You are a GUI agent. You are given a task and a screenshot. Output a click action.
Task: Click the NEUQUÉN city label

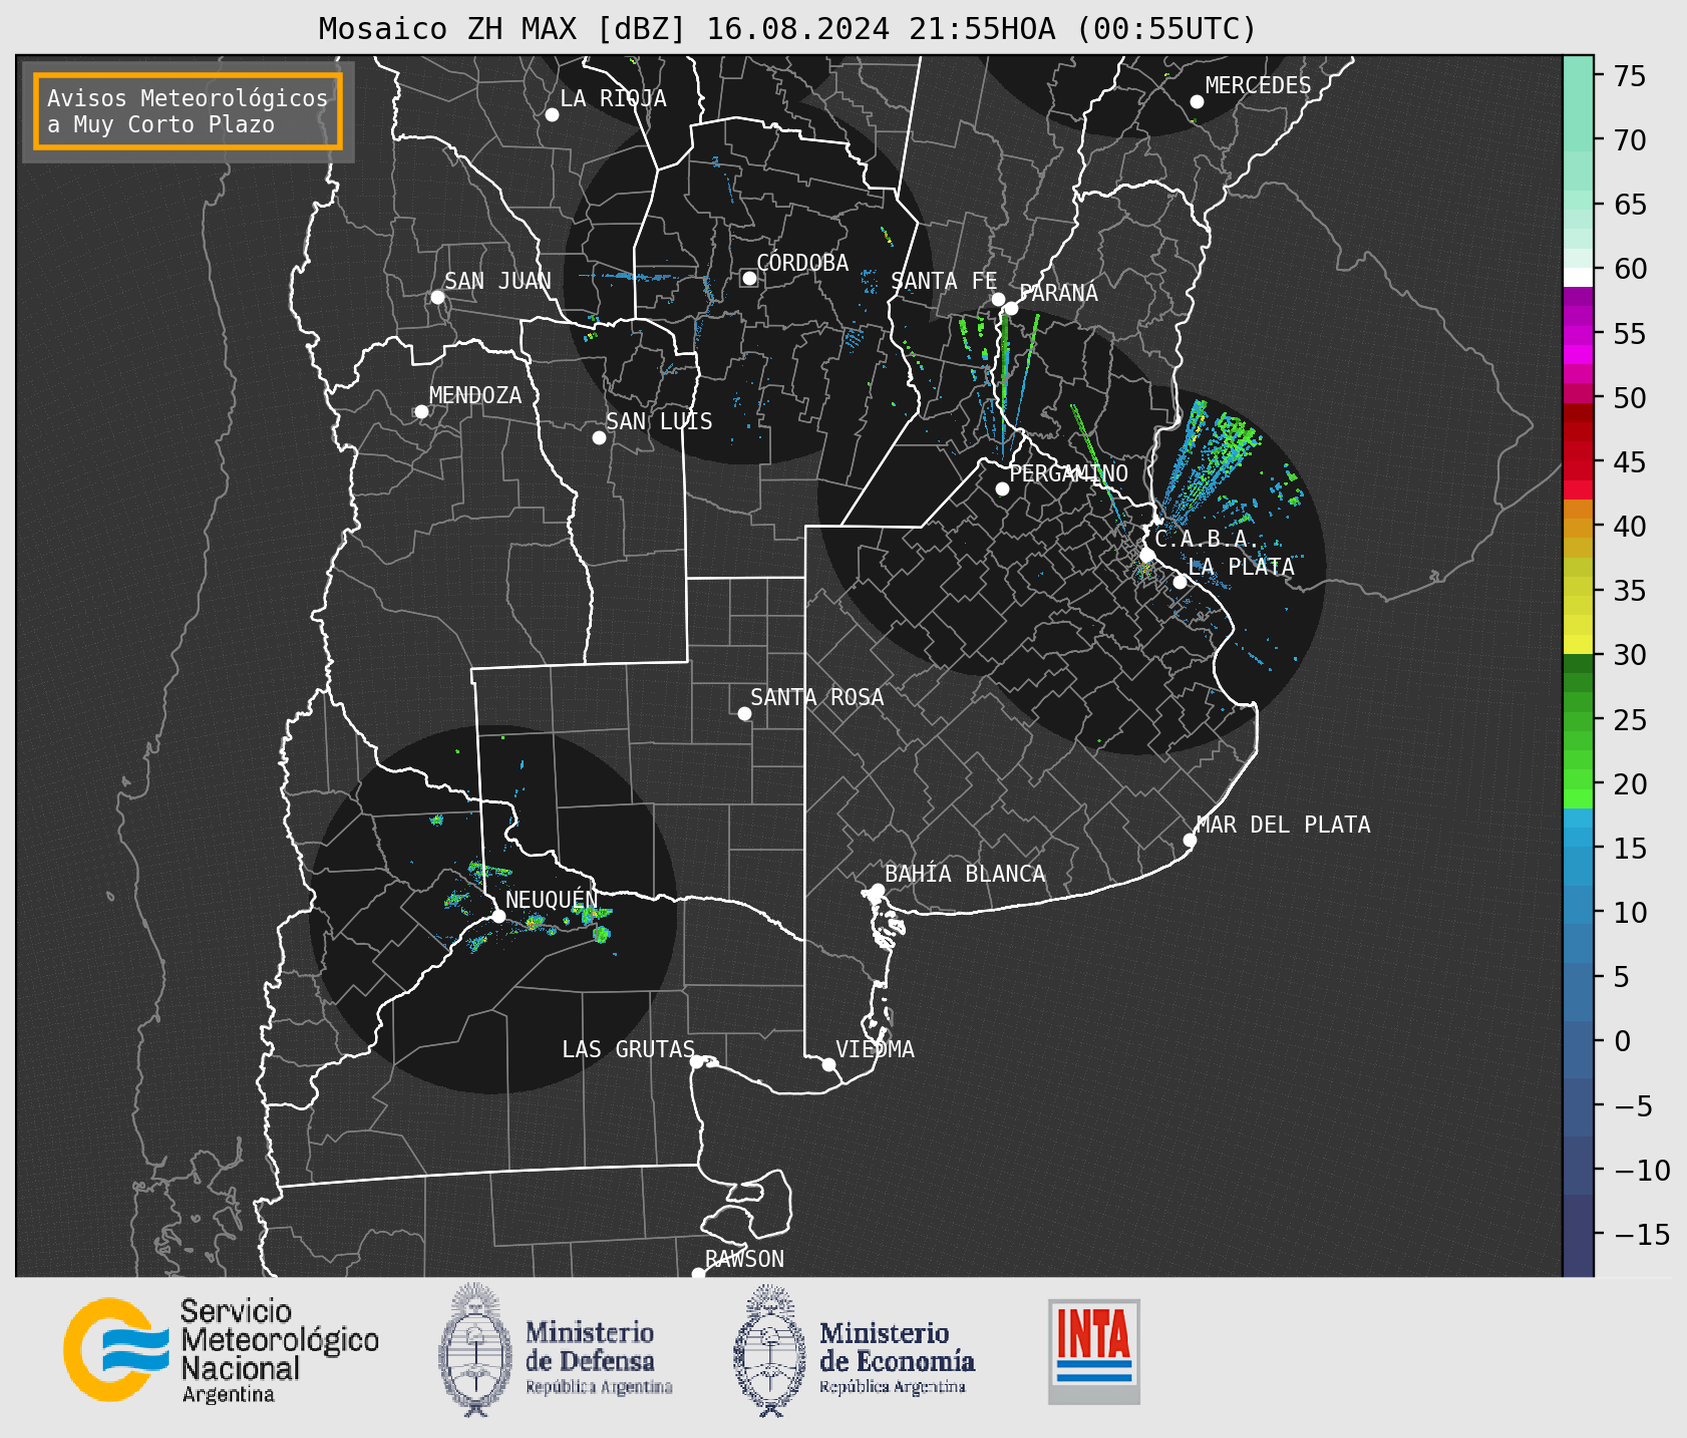click(x=551, y=899)
